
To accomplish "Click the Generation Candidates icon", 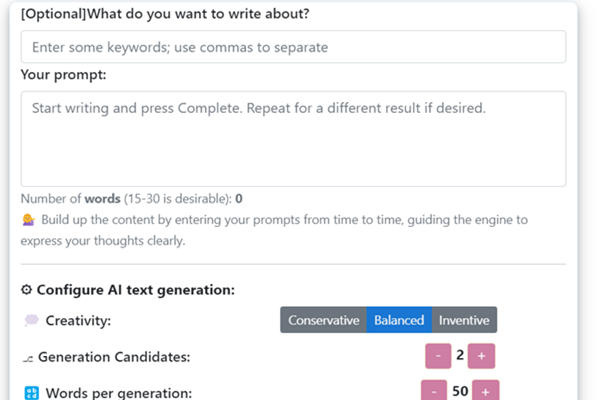I will [x=28, y=357].
